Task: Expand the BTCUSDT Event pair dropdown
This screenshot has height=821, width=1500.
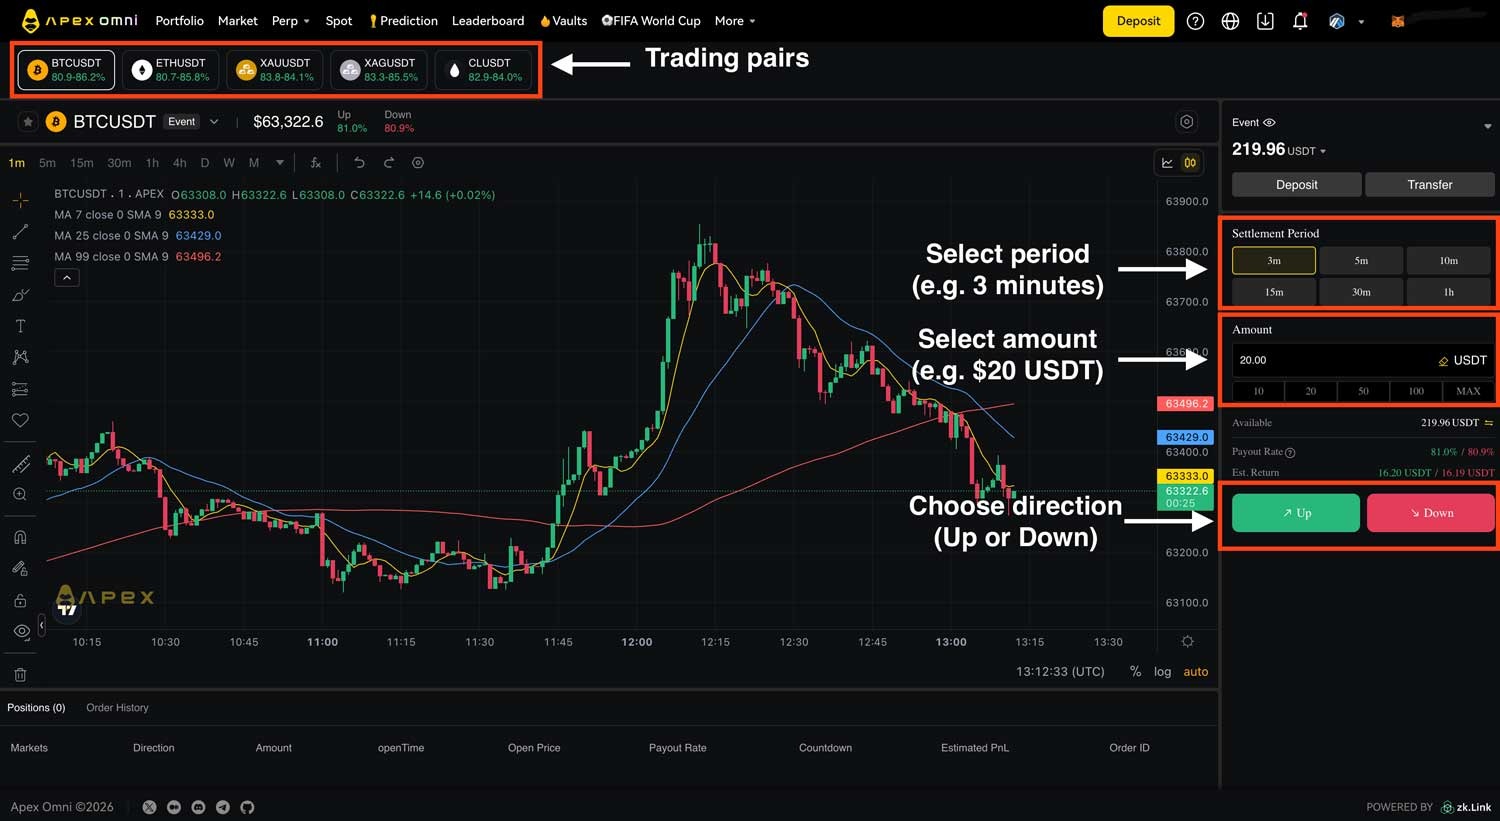Action: 214,122
